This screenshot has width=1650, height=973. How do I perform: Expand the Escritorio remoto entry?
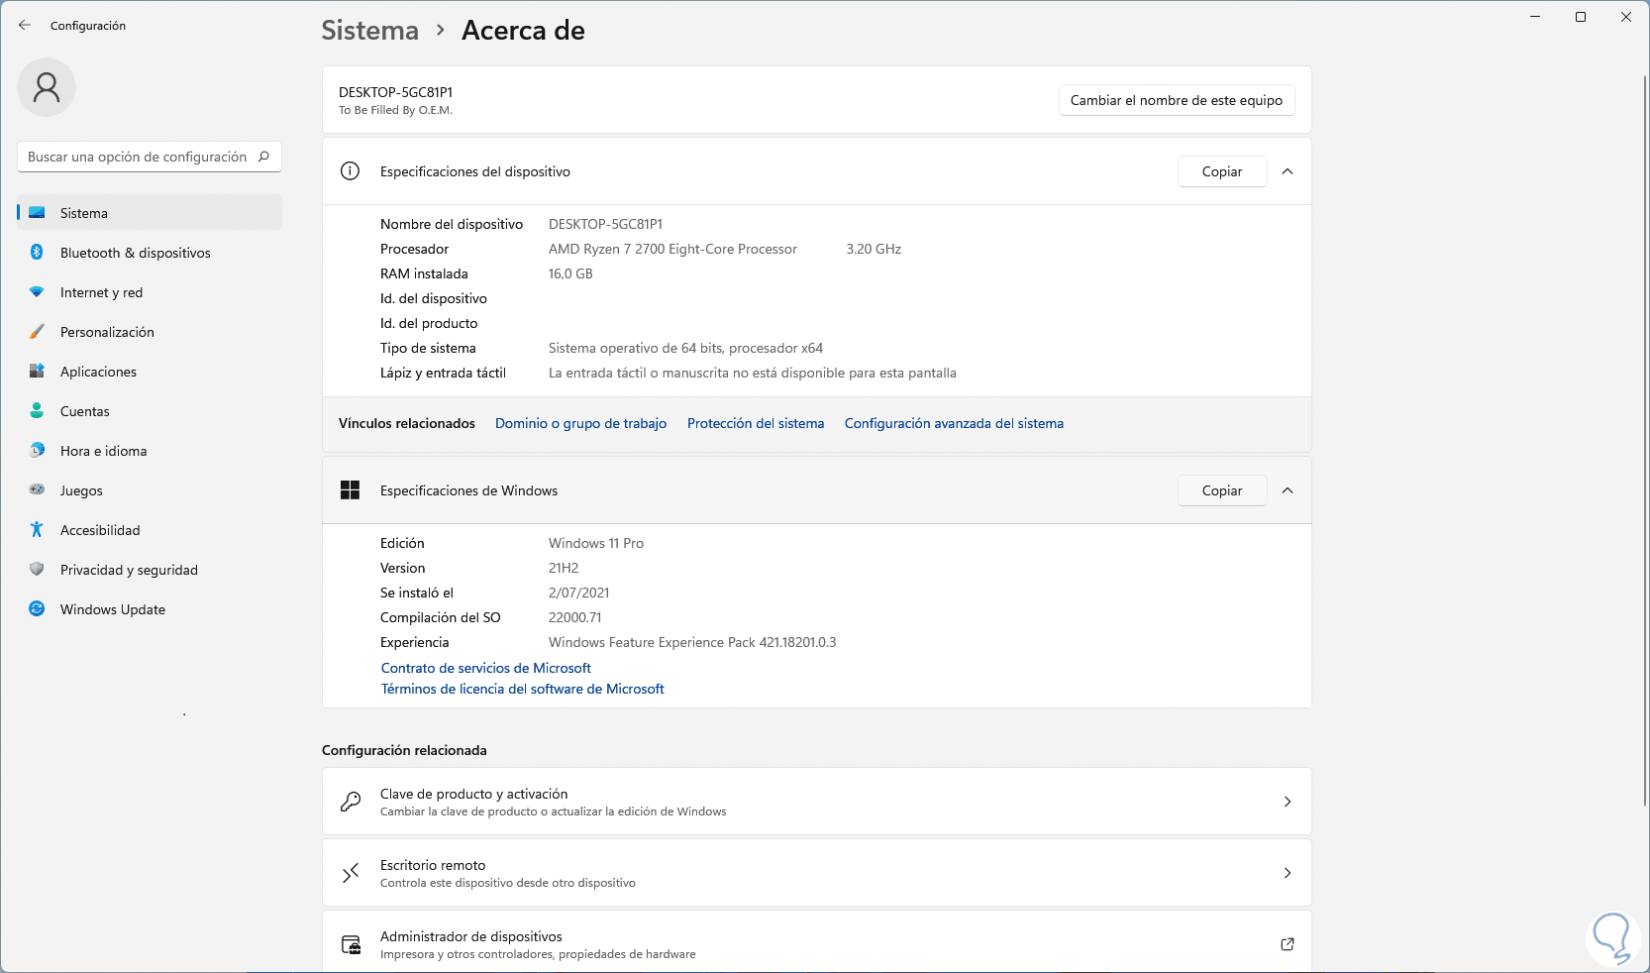(x=1287, y=873)
